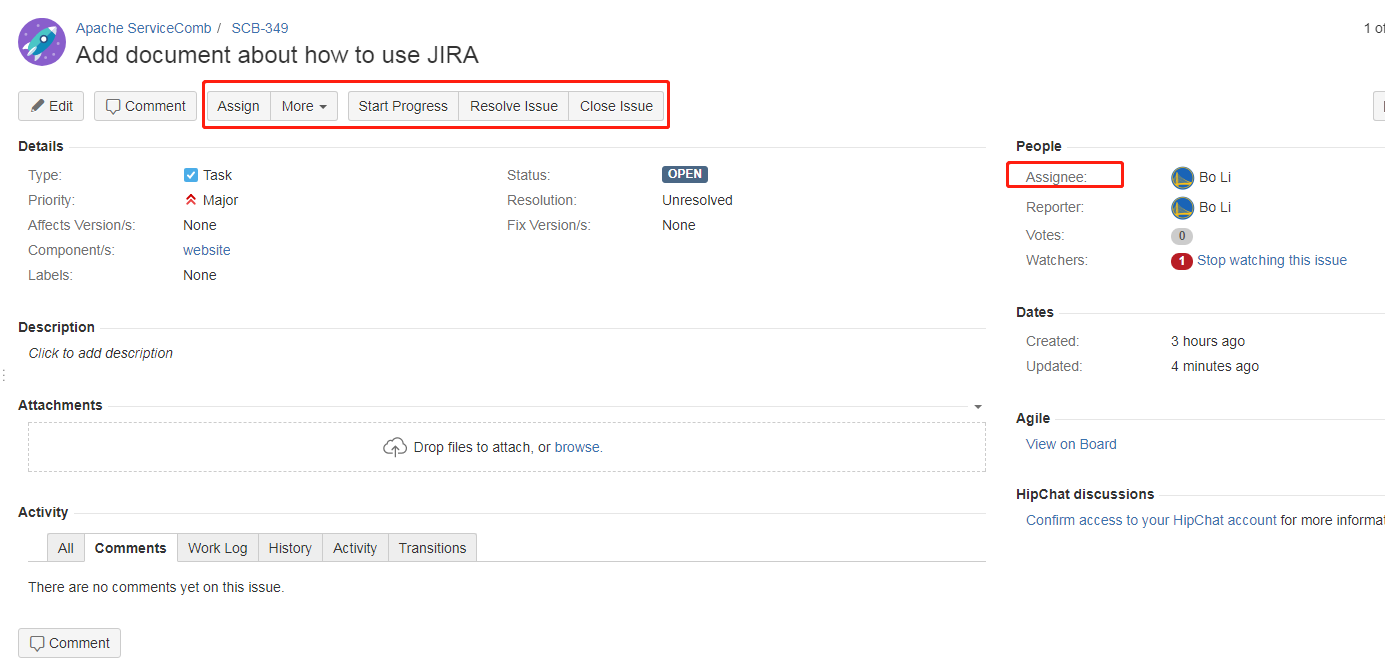Click the Assignee Bo Li avatar

(x=1182, y=178)
